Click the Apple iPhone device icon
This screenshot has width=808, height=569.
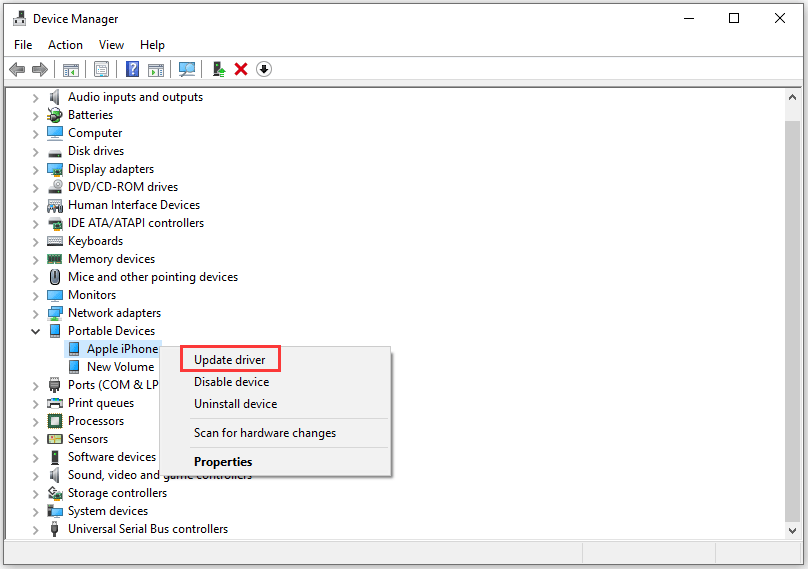[74, 349]
